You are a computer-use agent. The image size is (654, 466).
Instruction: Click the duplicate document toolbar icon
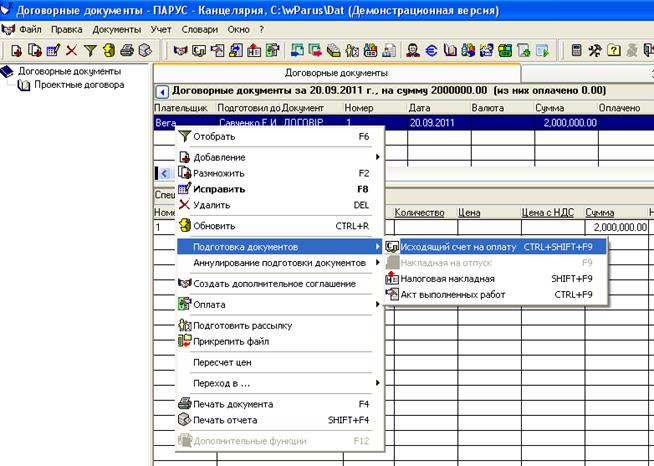[35, 50]
